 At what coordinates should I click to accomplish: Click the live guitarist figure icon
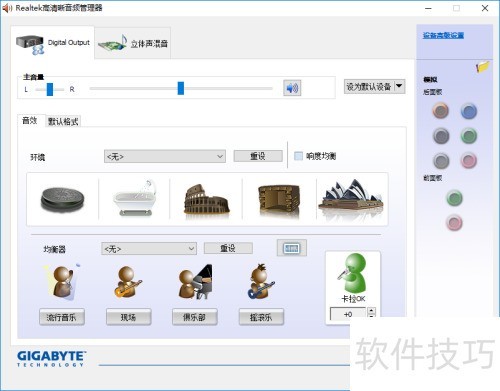128,282
